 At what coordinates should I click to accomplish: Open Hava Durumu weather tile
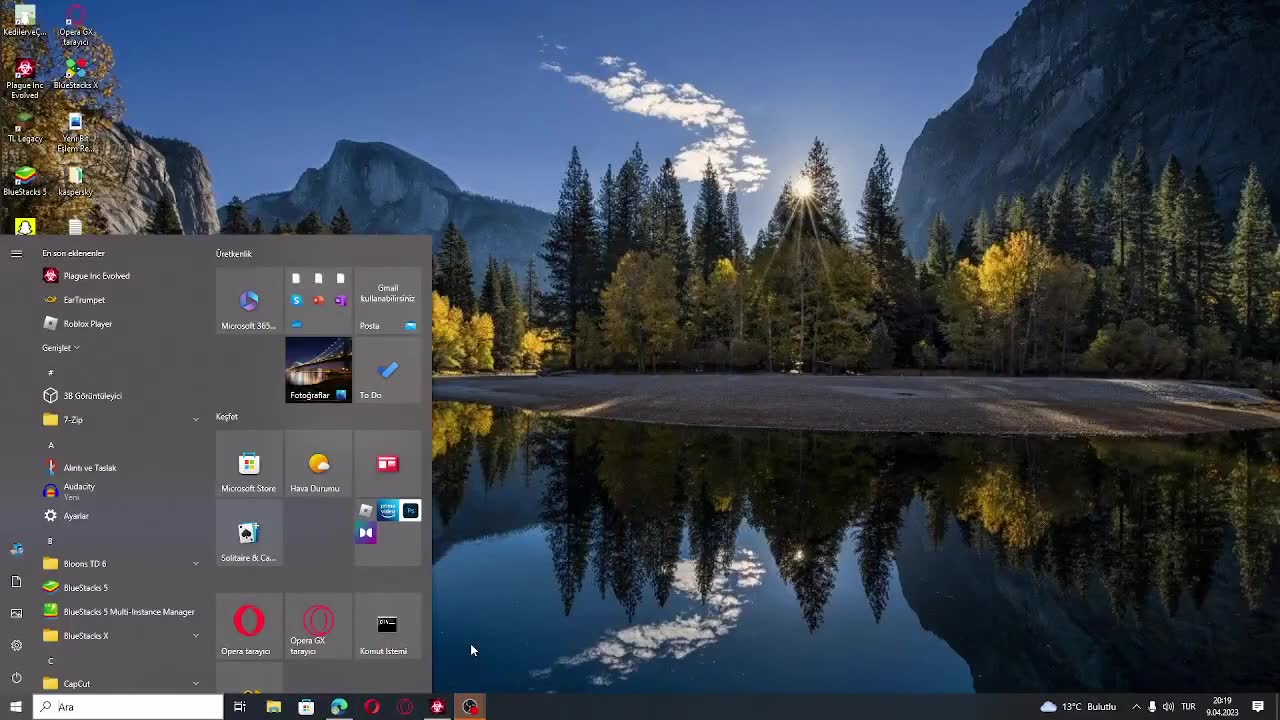(x=318, y=470)
